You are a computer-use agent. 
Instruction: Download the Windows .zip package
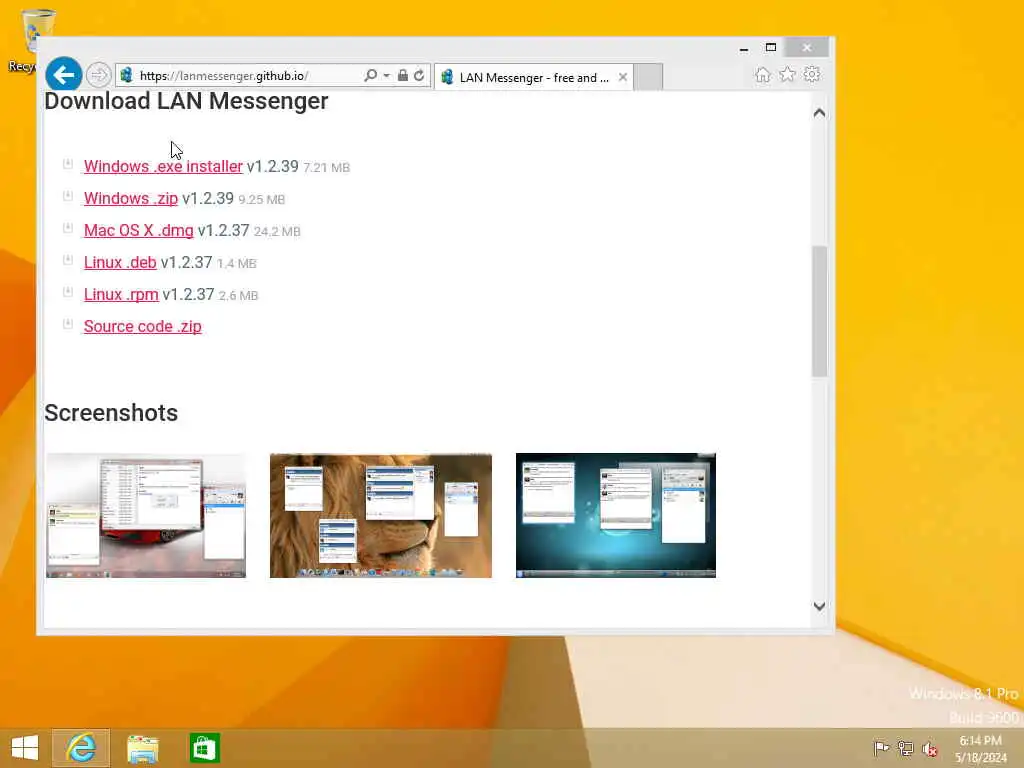pyautogui.click(x=131, y=199)
